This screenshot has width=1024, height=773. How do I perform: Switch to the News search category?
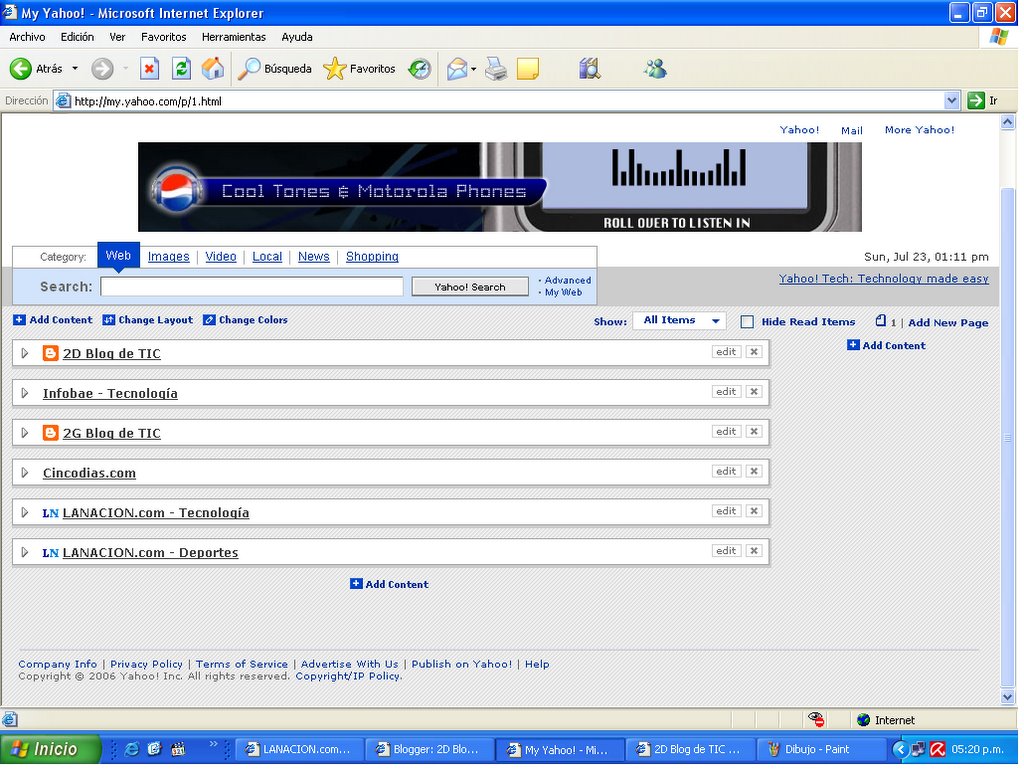click(313, 257)
